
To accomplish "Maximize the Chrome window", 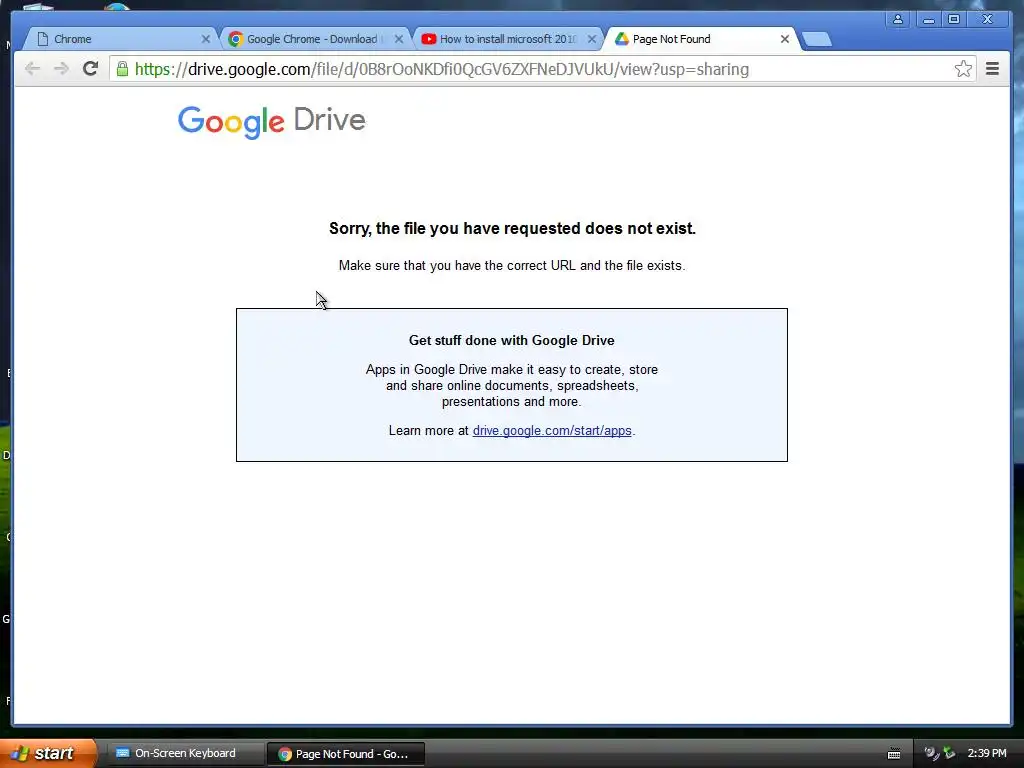I will point(954,20).
